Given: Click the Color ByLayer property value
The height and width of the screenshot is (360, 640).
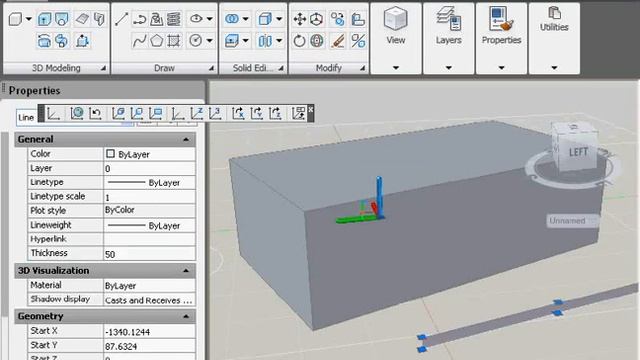Looking at the screenshot, I should 149,154.
